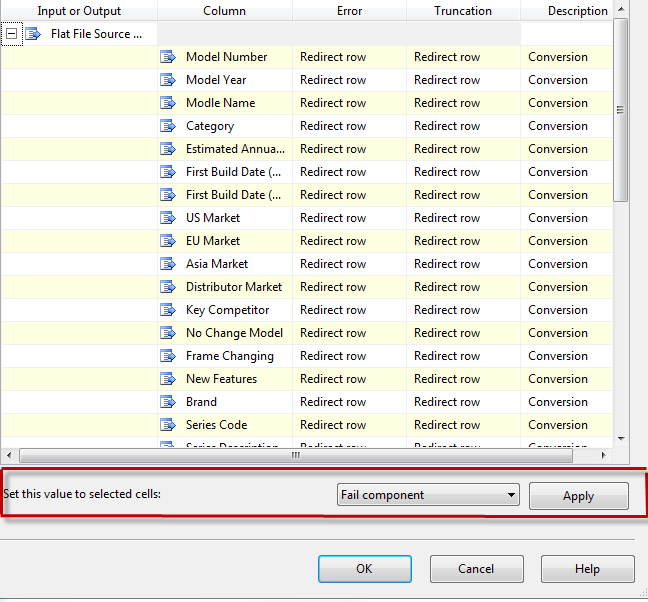Image resolution: width=648 pixels, height=602 pixels.
Task: Open the Fail component dropdown
Action: tap(512, 495)
